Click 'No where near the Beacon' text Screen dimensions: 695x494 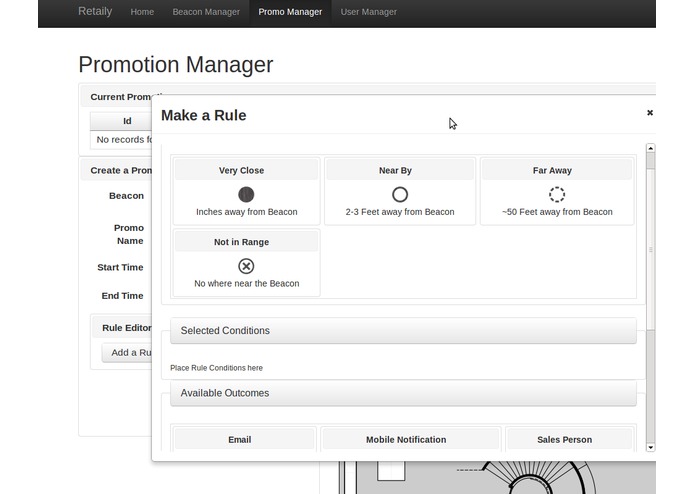click(247, 284)
